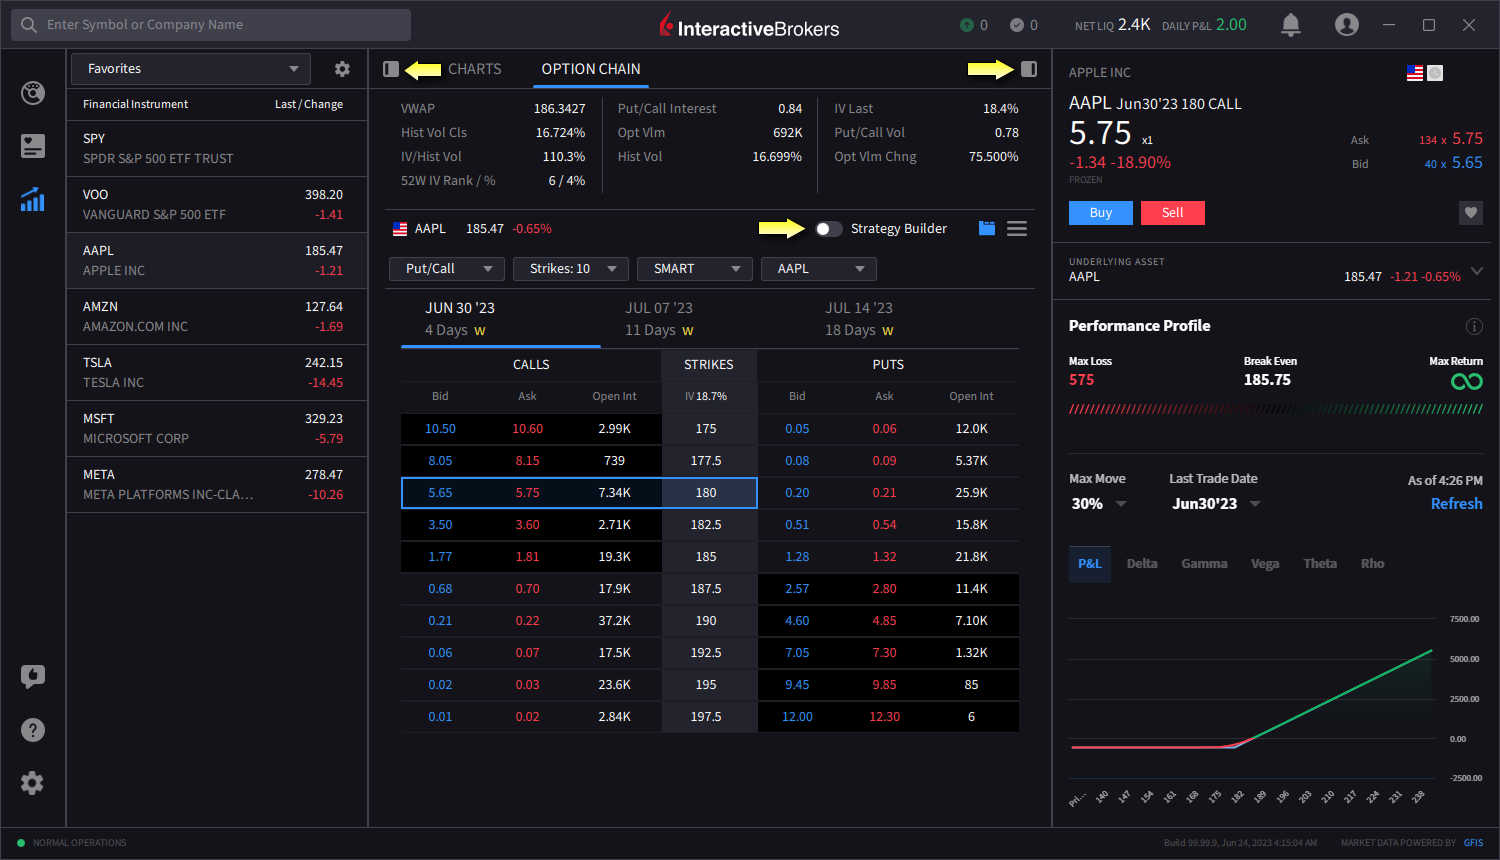Screen dimensions: 1500x860
Task: Open the Strikes: 10 dropdown
Action: pos(571,269)
